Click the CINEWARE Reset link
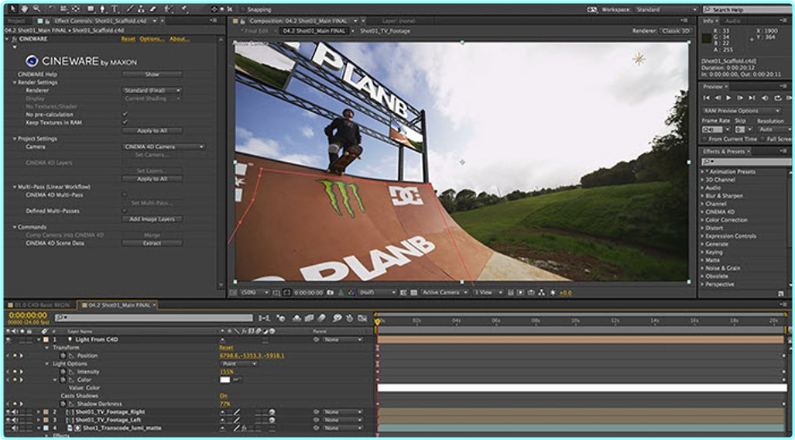795x440 pixels. (128, 39)
